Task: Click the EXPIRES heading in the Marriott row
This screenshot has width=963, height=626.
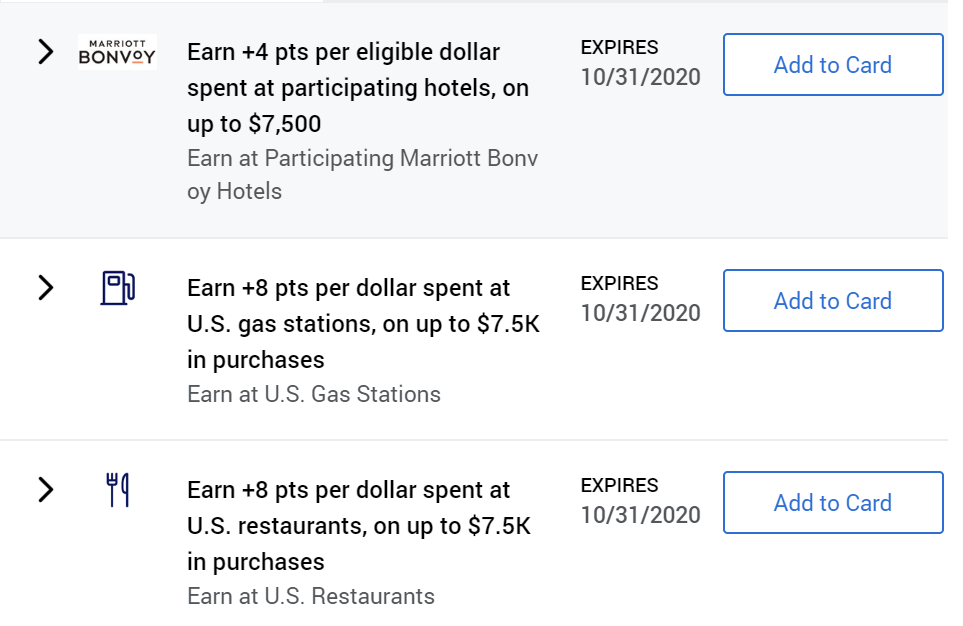Action: (620, 47)
